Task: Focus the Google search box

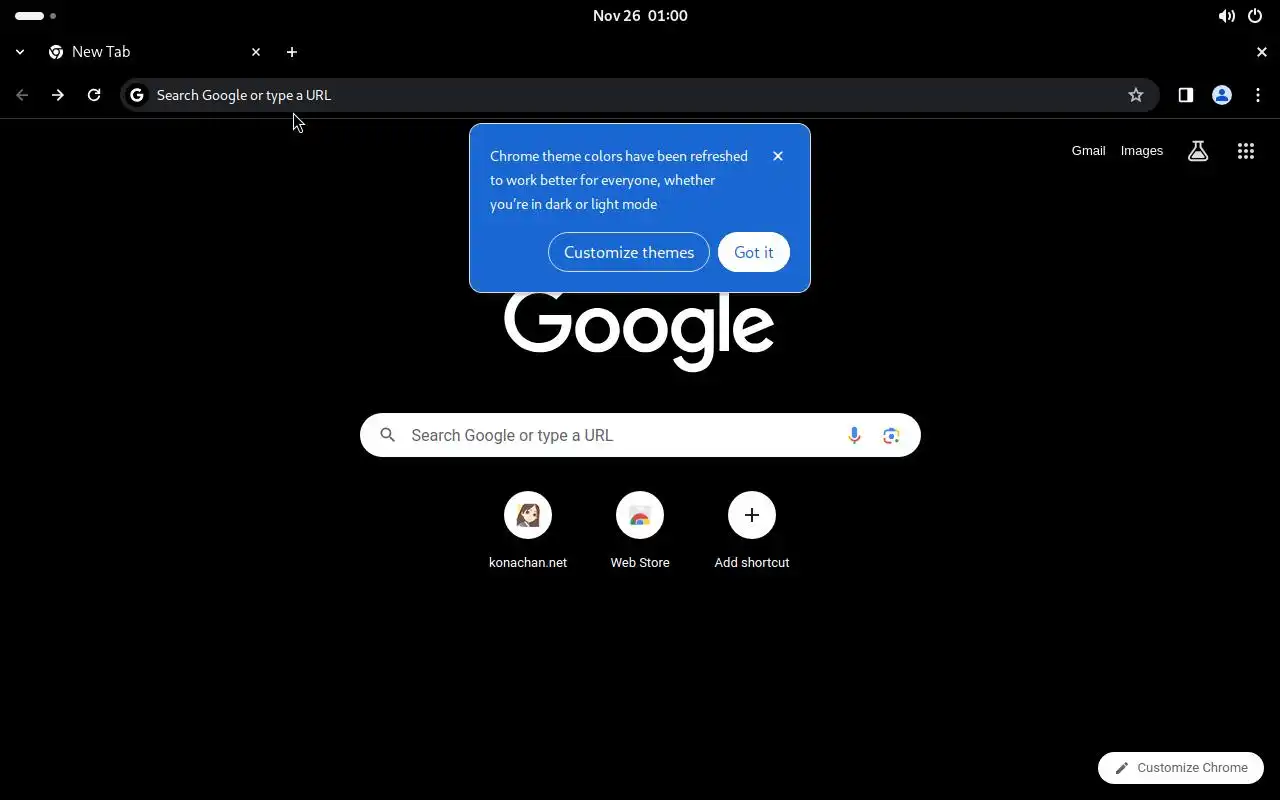Action: pos(640,435)
